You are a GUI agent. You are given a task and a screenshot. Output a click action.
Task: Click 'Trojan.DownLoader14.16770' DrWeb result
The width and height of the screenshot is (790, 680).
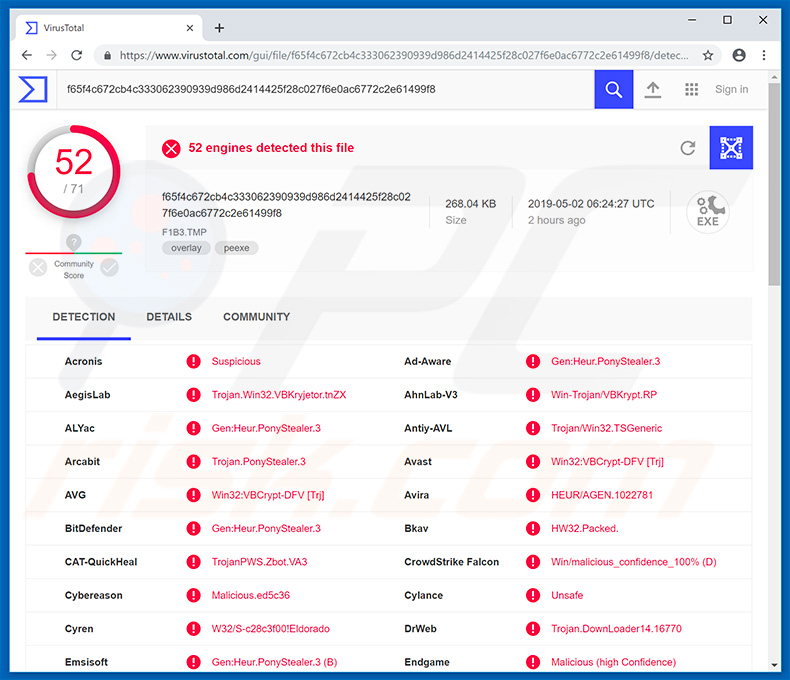(616, 629)
